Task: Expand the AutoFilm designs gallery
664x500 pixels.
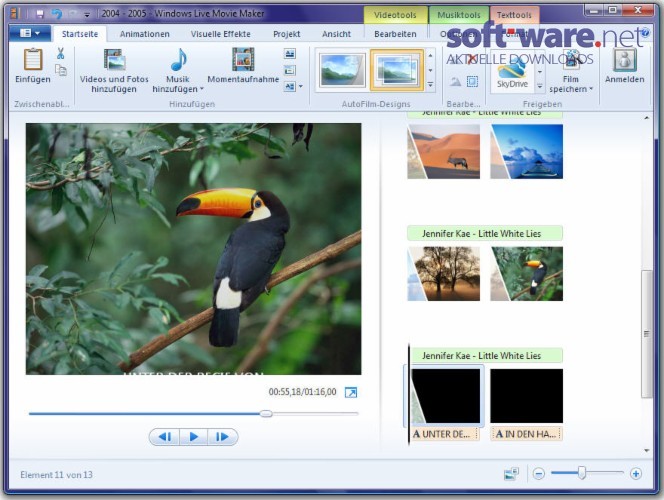Action: pyautogui.click(x=430, y=85)
